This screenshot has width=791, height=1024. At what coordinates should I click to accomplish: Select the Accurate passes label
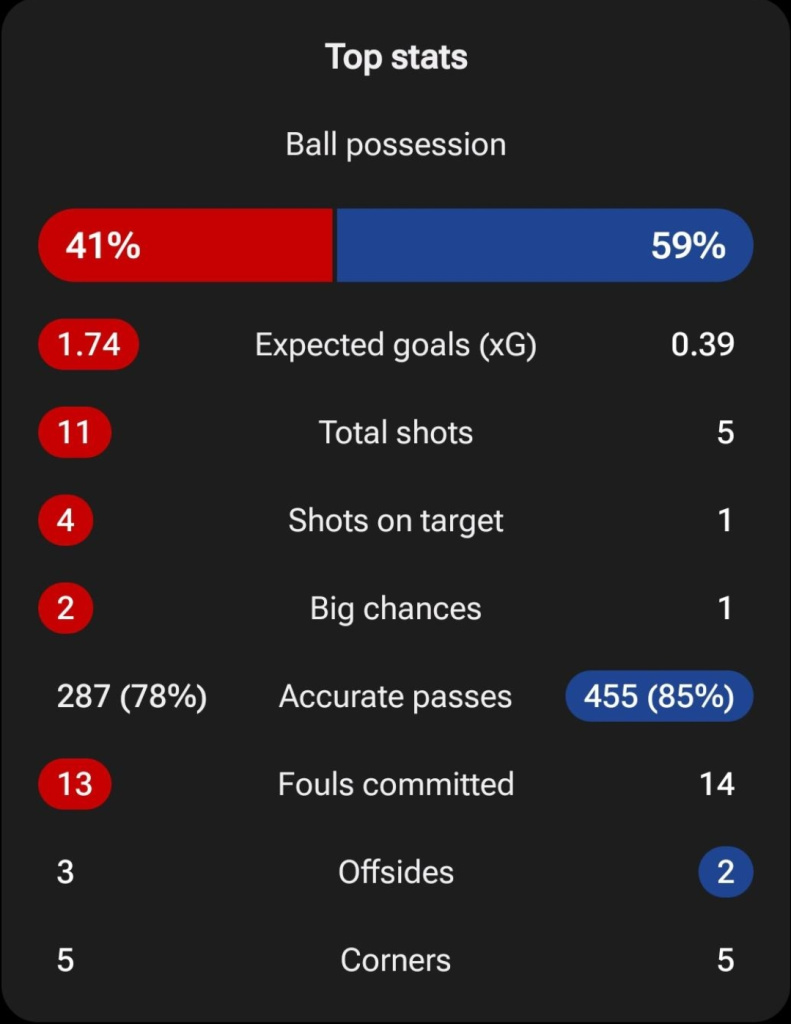(396, 696)
